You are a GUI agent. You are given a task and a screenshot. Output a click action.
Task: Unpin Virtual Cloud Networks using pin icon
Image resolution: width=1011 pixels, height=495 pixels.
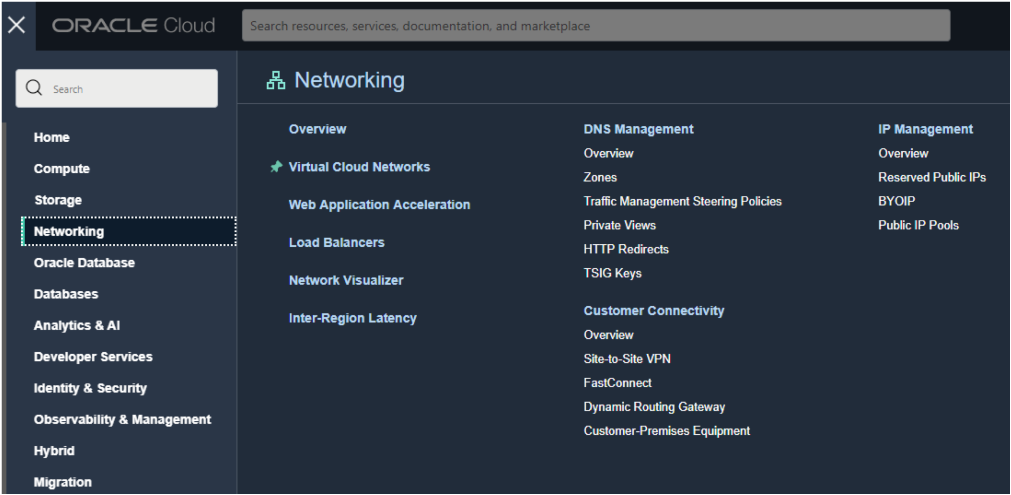[276, 167]
